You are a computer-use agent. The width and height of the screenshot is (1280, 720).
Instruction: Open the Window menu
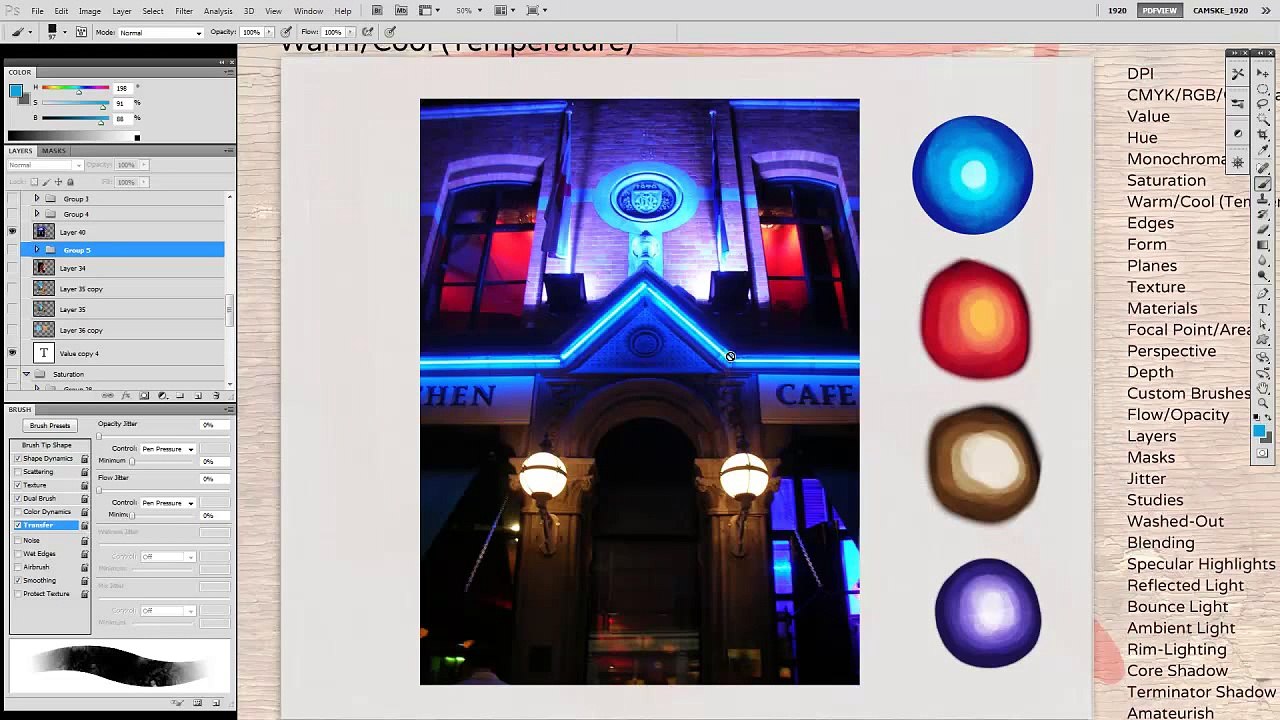308,10
